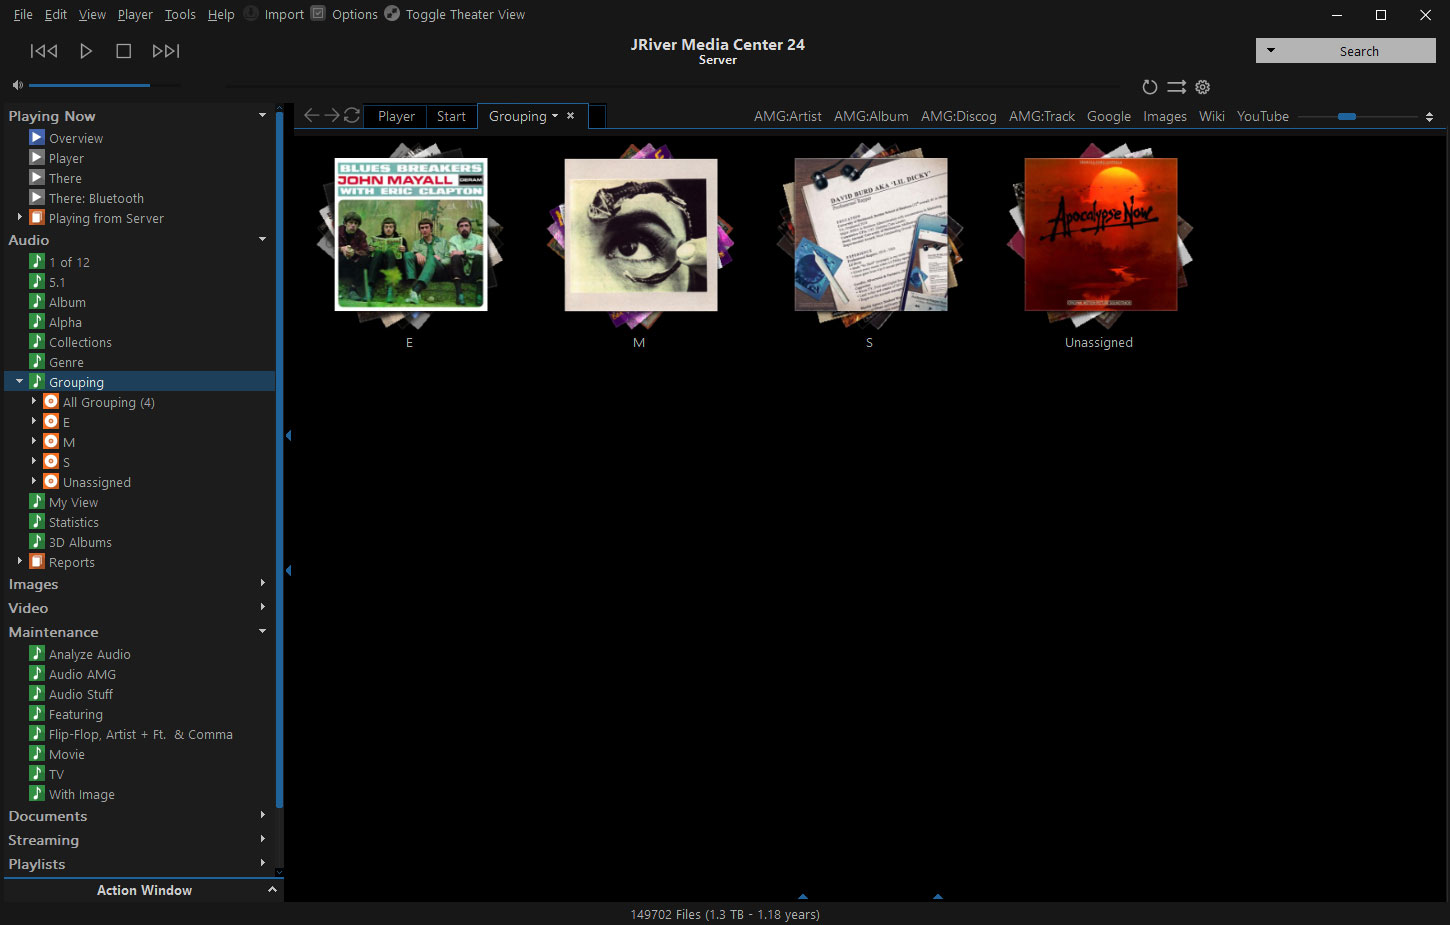Expand the Images section
The image size is (1450, 925).
point(263,583)
